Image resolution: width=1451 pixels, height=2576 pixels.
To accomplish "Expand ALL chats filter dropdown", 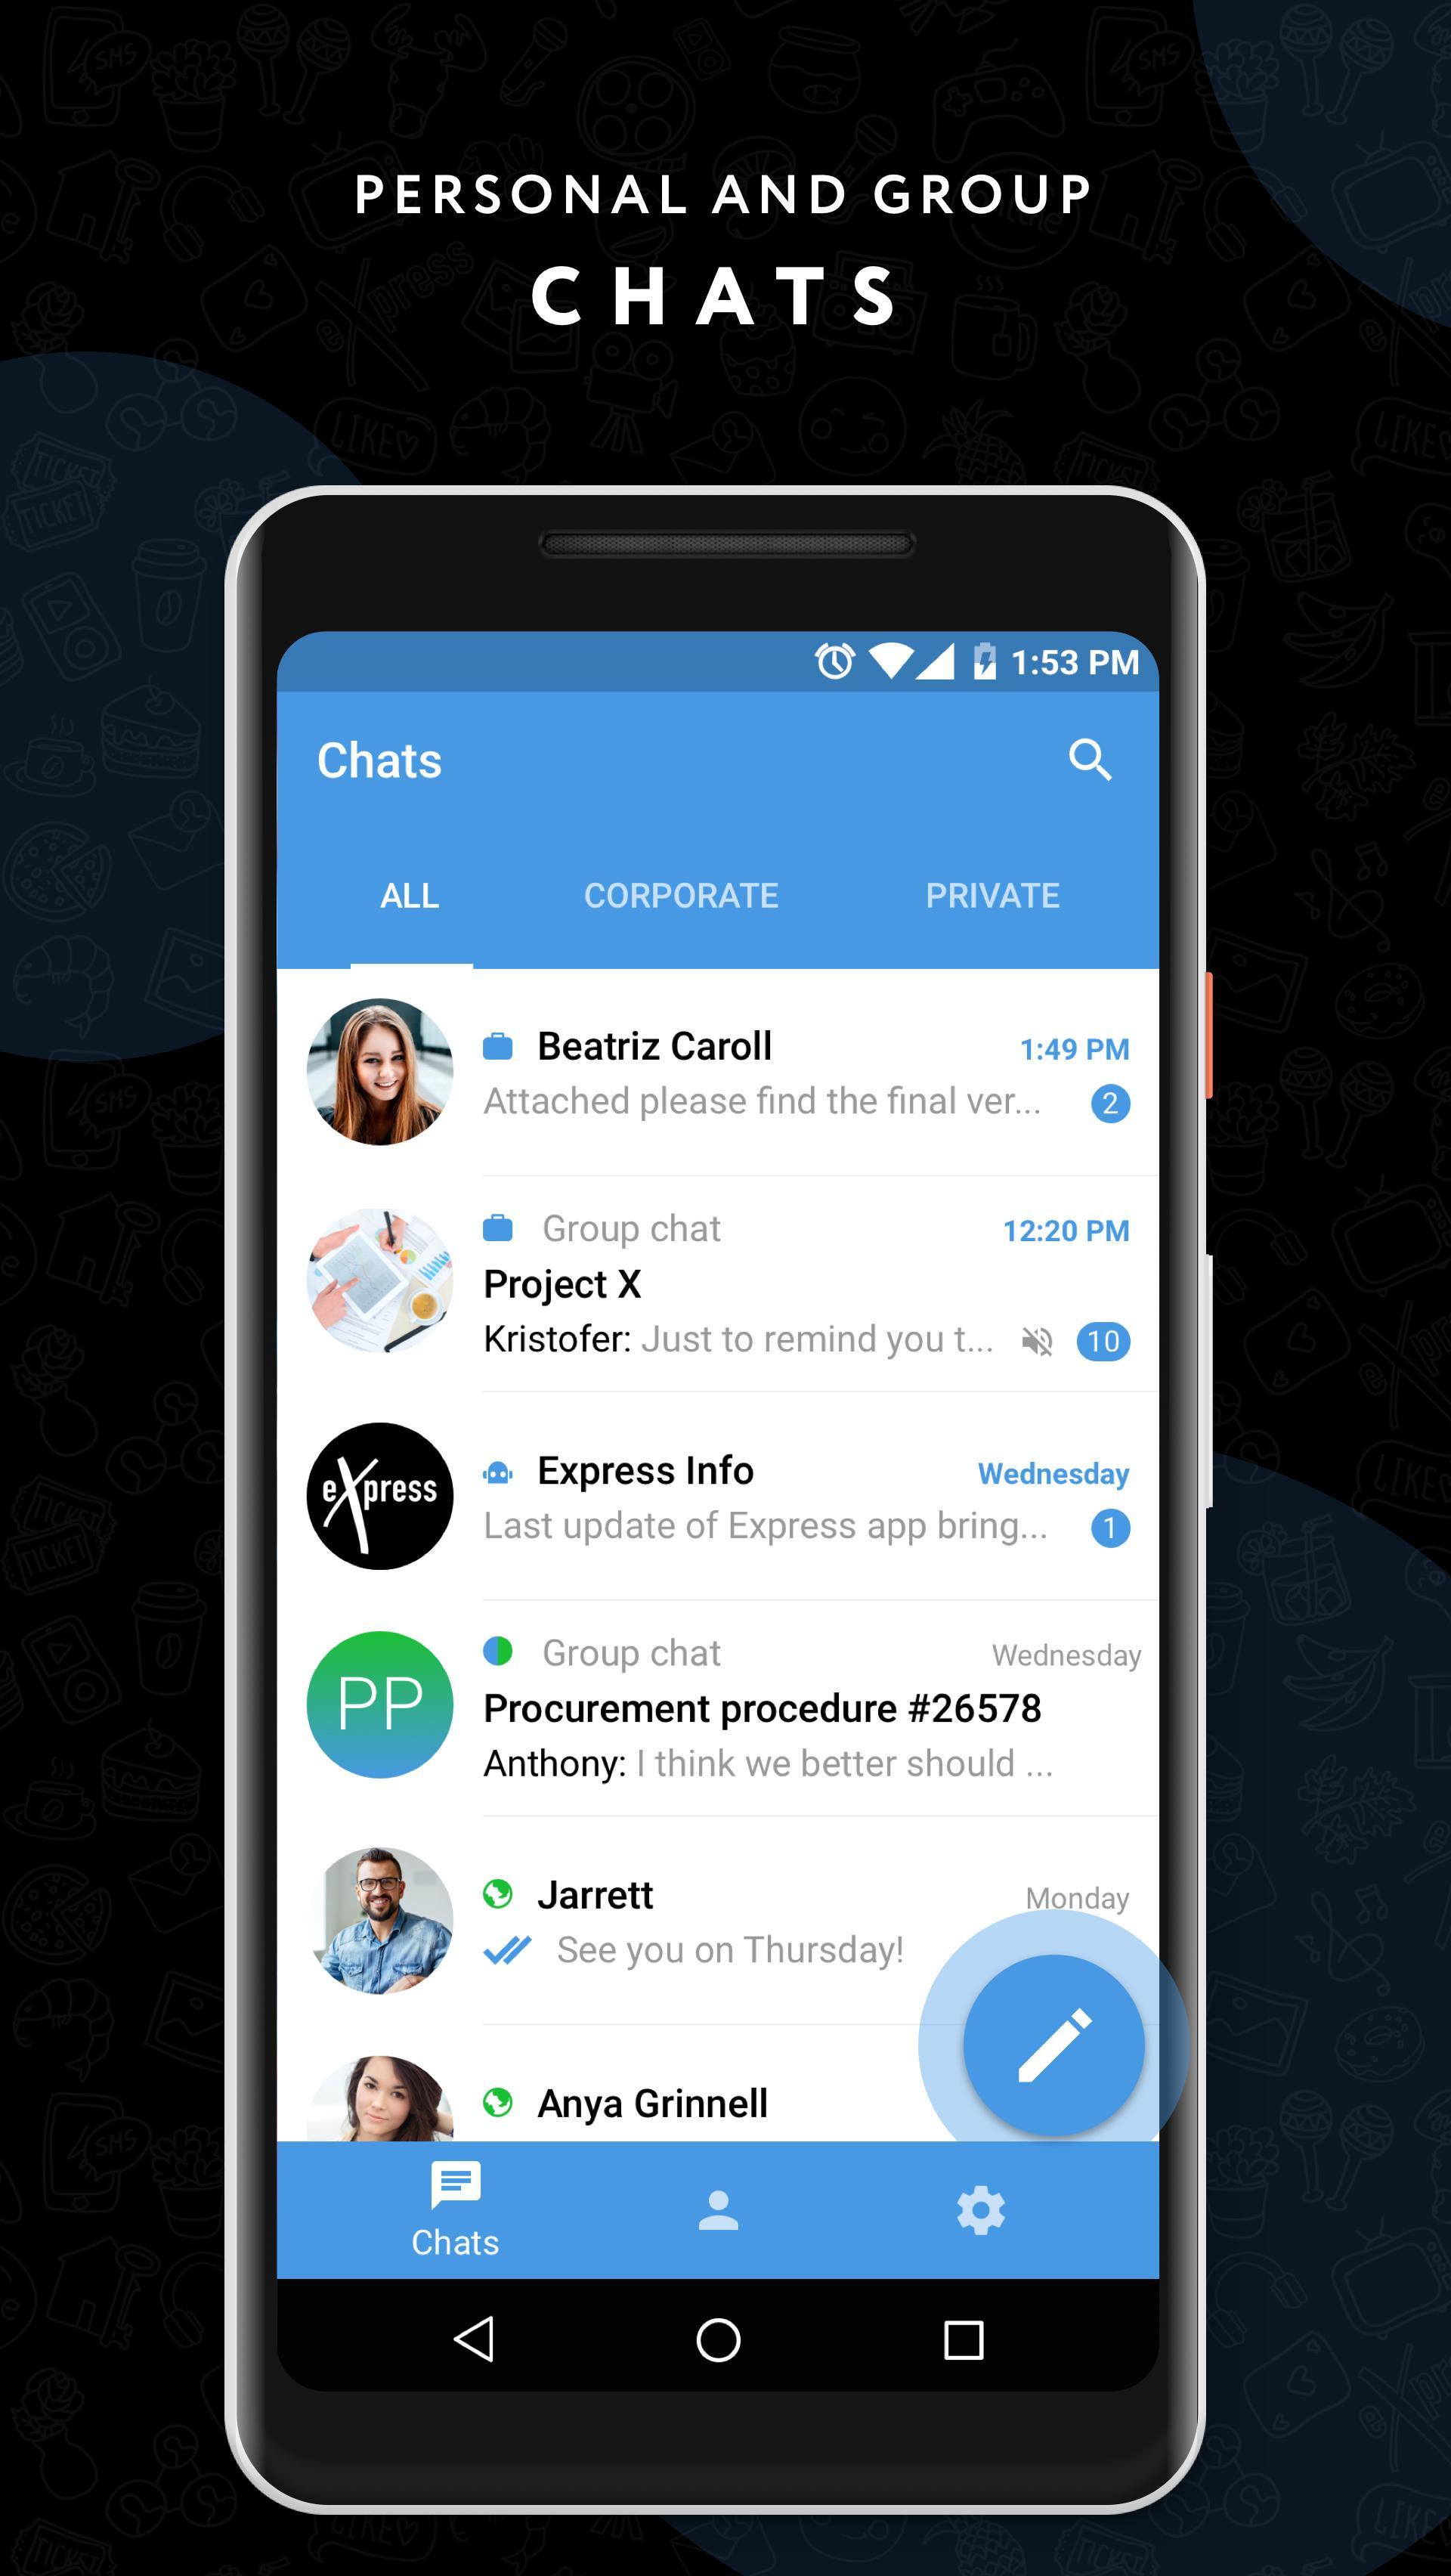I will [410, 893].
